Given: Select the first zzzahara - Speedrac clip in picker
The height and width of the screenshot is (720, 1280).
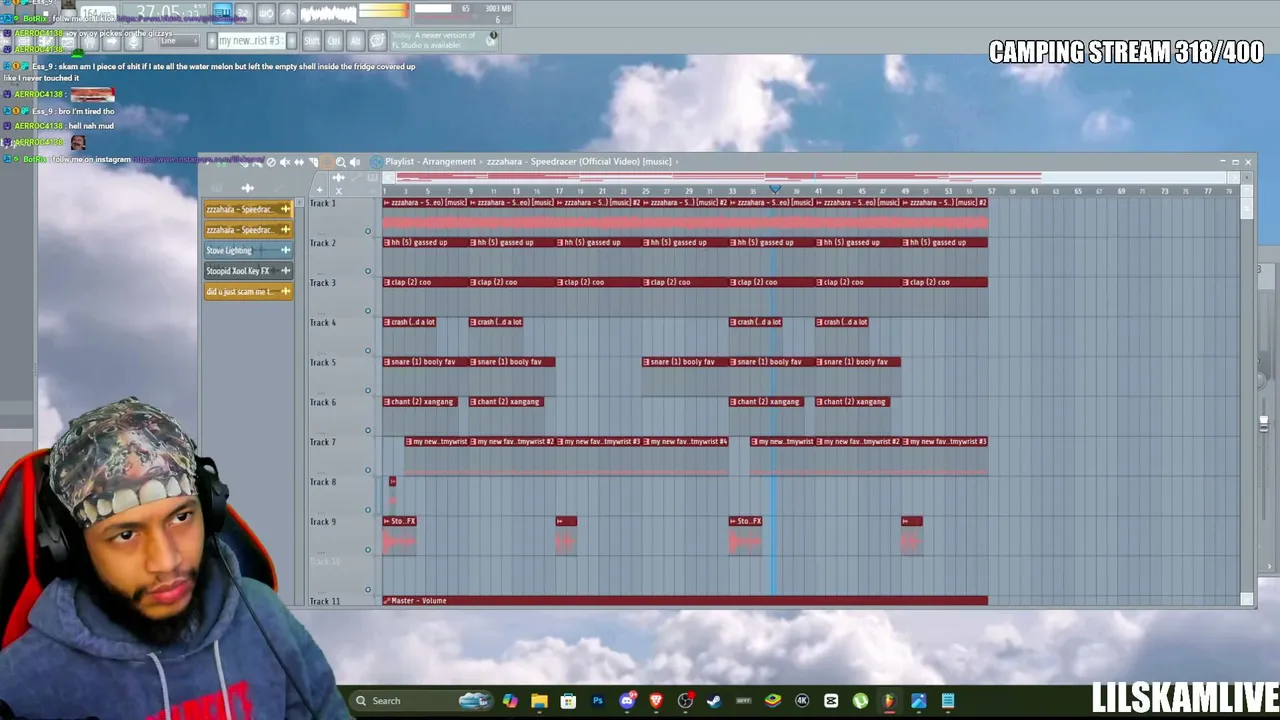Looking at the screenshot, I should pos(248,209).
